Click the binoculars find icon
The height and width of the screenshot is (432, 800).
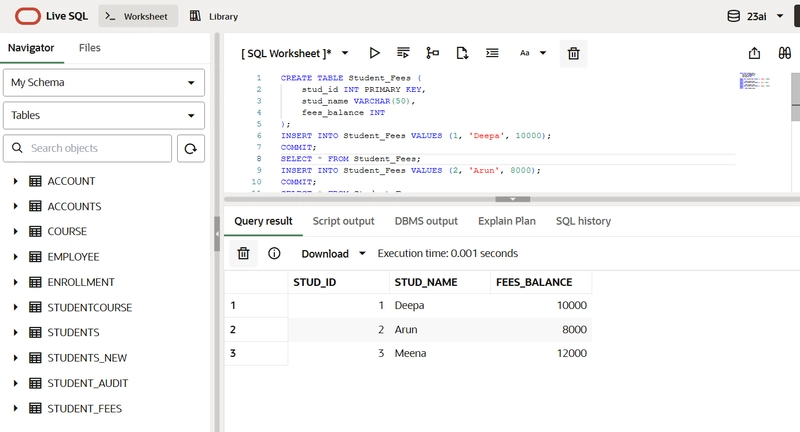[x=784, y=53]
